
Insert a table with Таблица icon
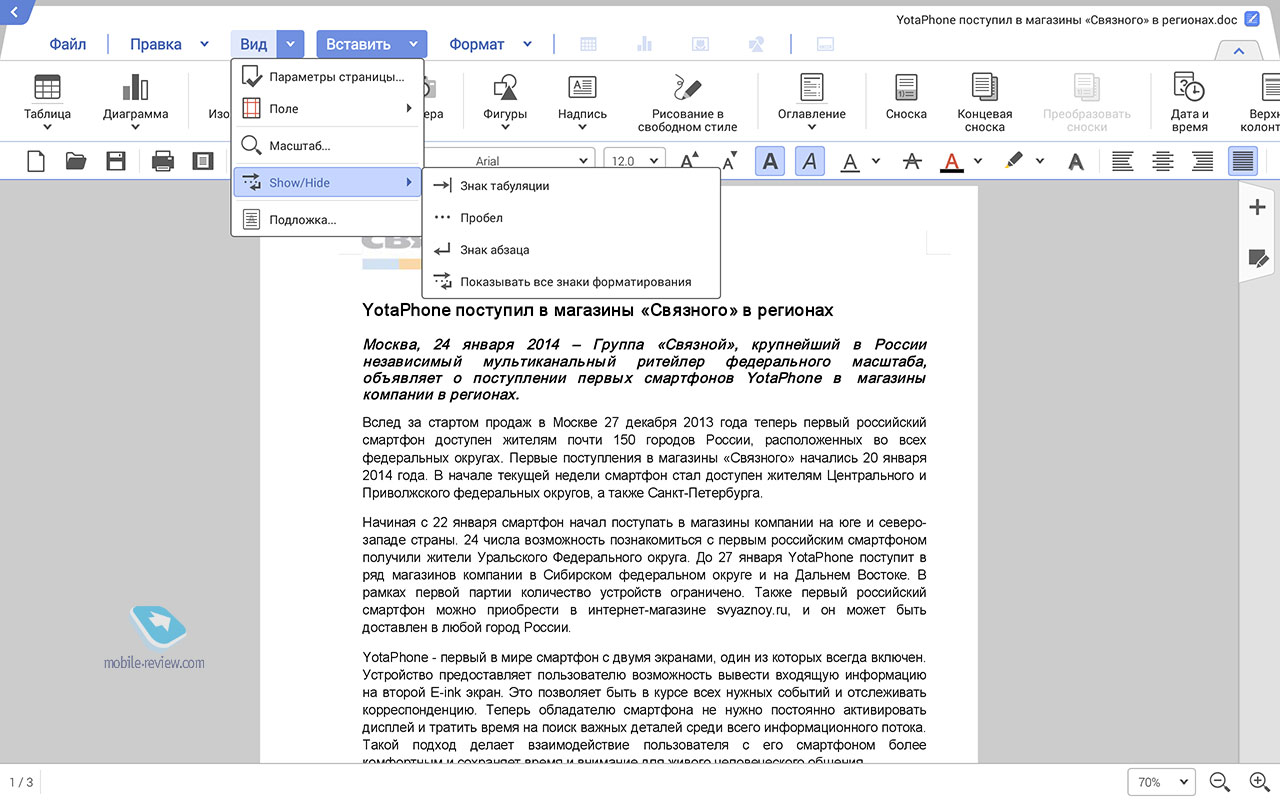point(48,102)
